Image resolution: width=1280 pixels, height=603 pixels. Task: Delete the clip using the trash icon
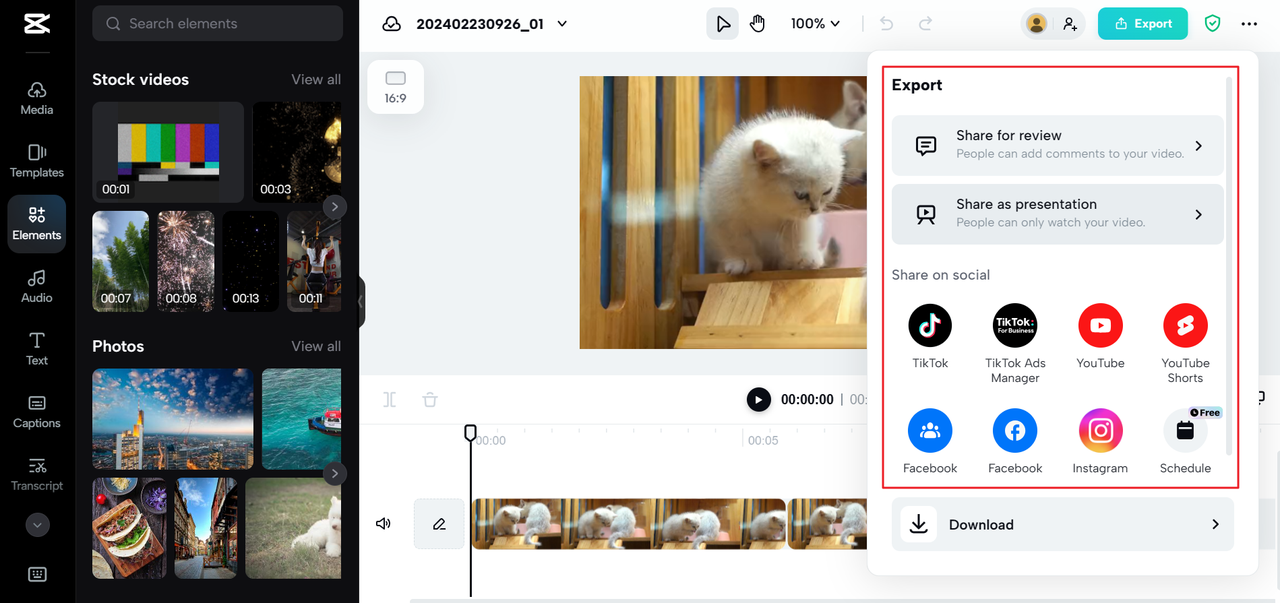pos(429,399)
